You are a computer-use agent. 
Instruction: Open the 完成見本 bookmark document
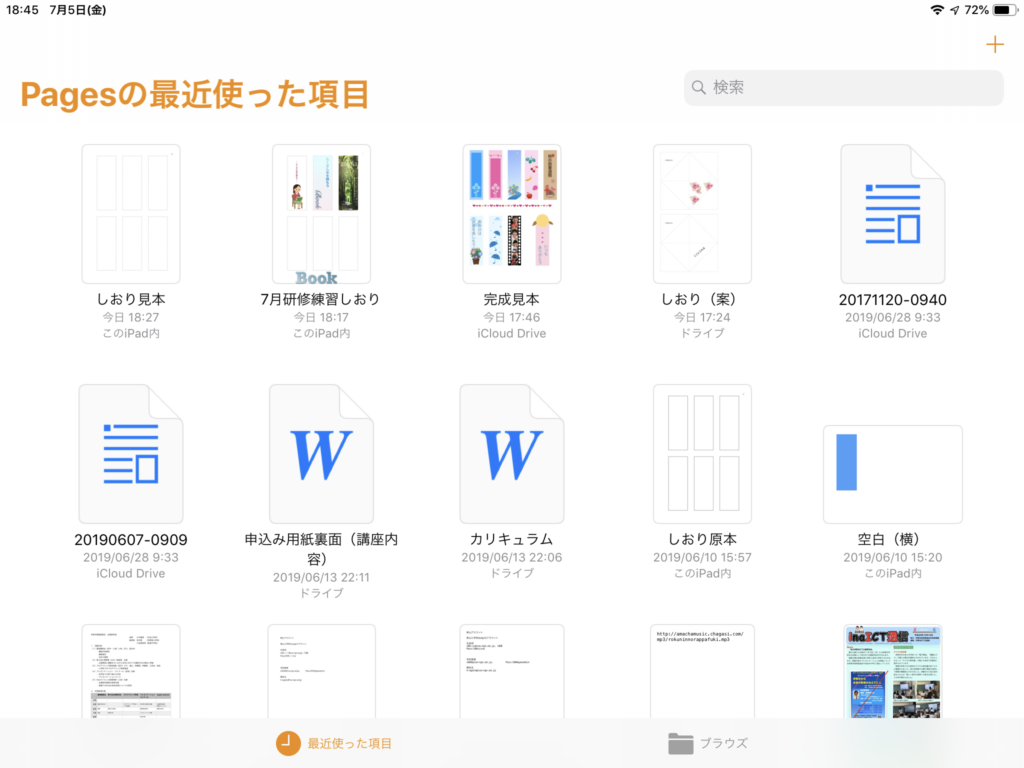click(x=512, y=214)
